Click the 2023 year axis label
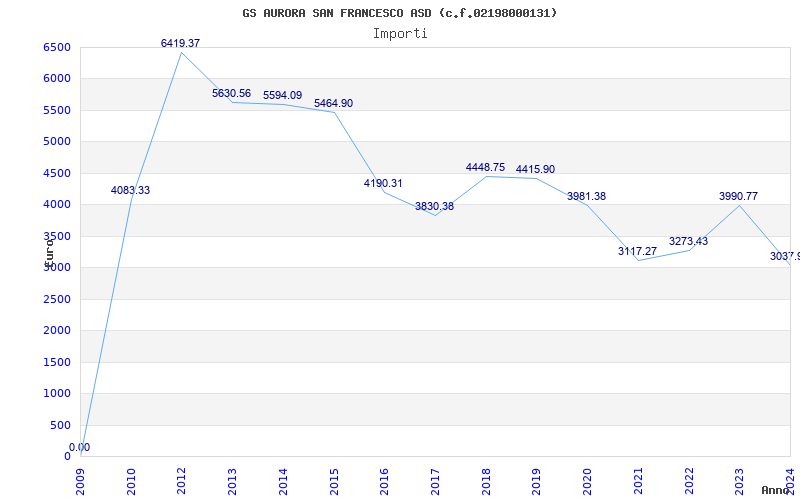The width and height of the screenshot is (800, 500). (739, 482)
